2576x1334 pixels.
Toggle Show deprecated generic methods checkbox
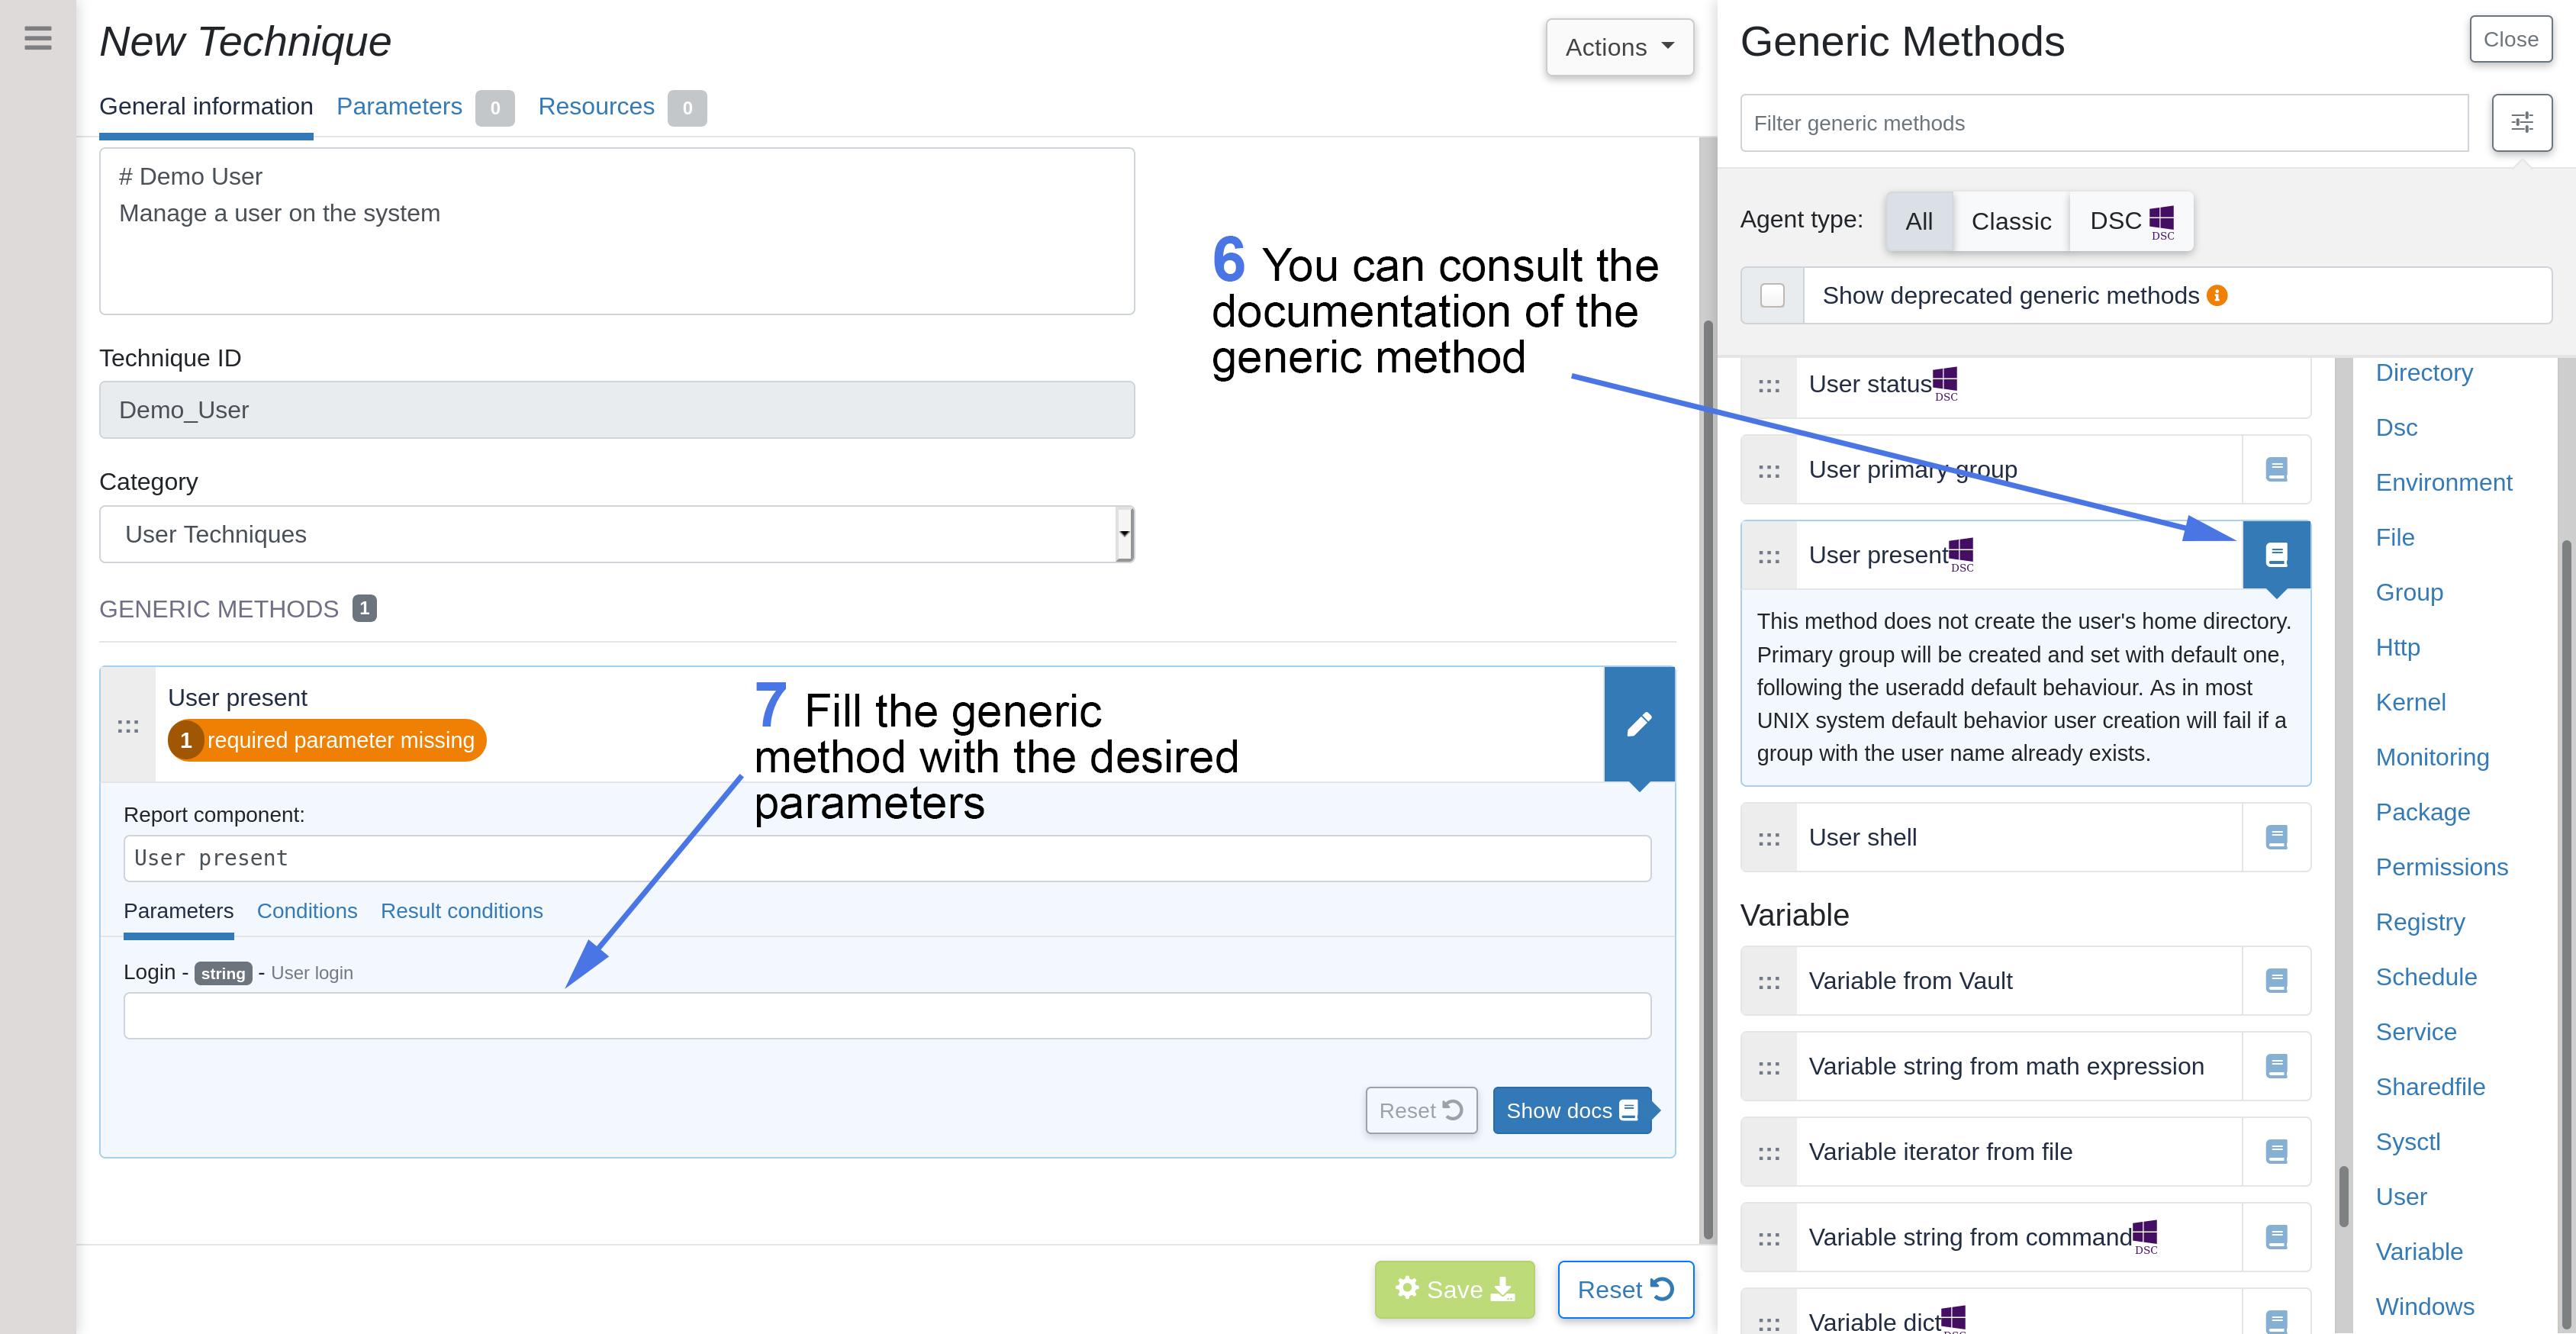(x=1775, y=295)
